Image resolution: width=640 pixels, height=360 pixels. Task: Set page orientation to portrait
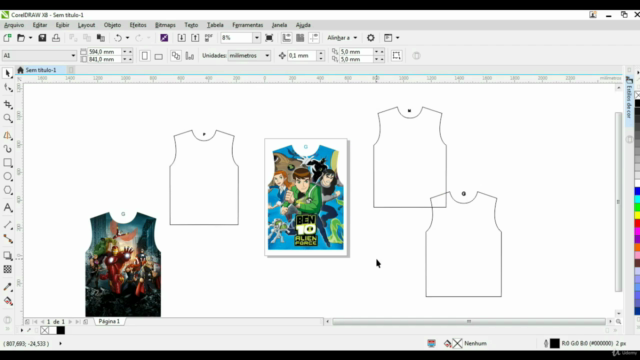(x=144, y=56)
